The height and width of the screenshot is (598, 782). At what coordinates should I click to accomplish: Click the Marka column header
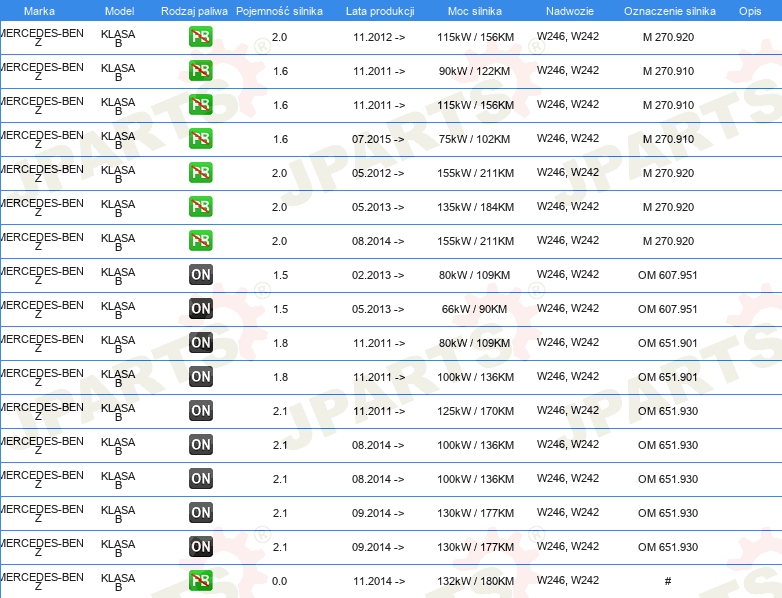[39, 11]
